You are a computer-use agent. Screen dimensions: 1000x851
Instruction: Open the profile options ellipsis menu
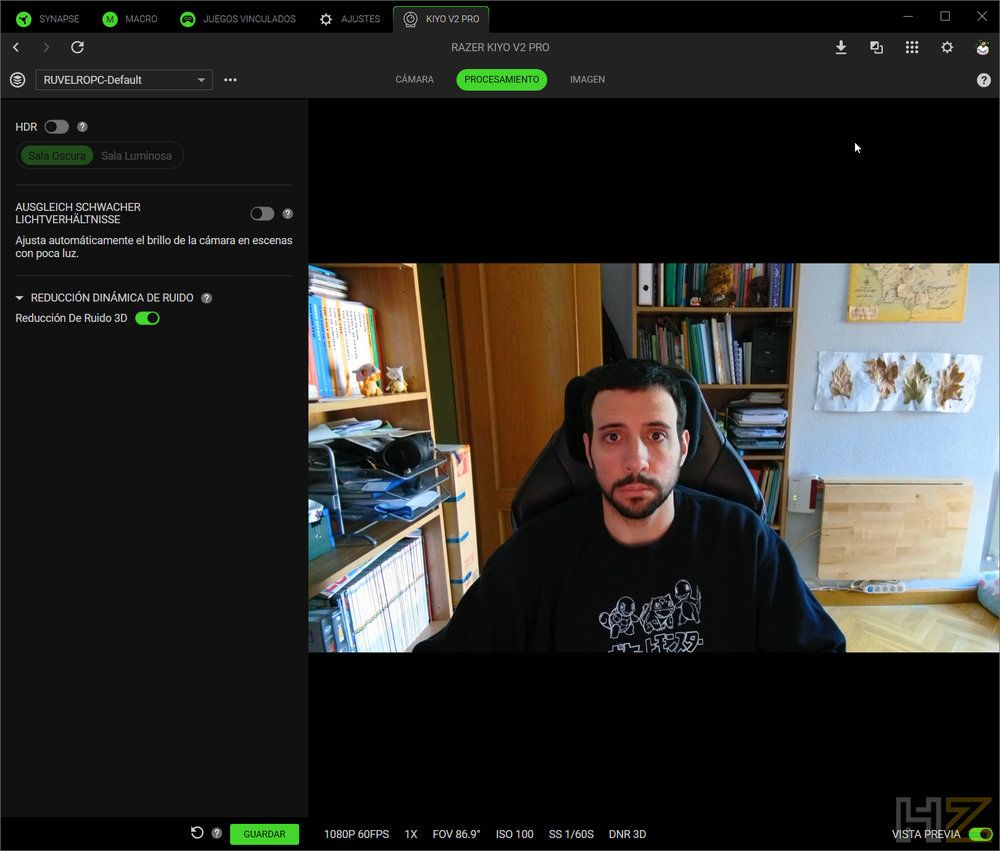coord(230,80)
